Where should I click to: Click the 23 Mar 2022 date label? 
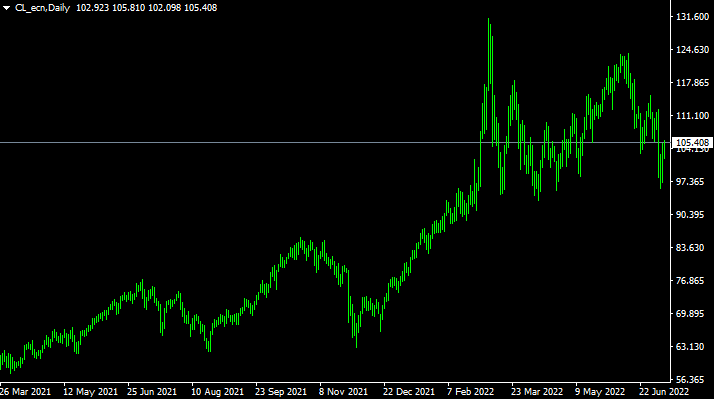(537, 392)
